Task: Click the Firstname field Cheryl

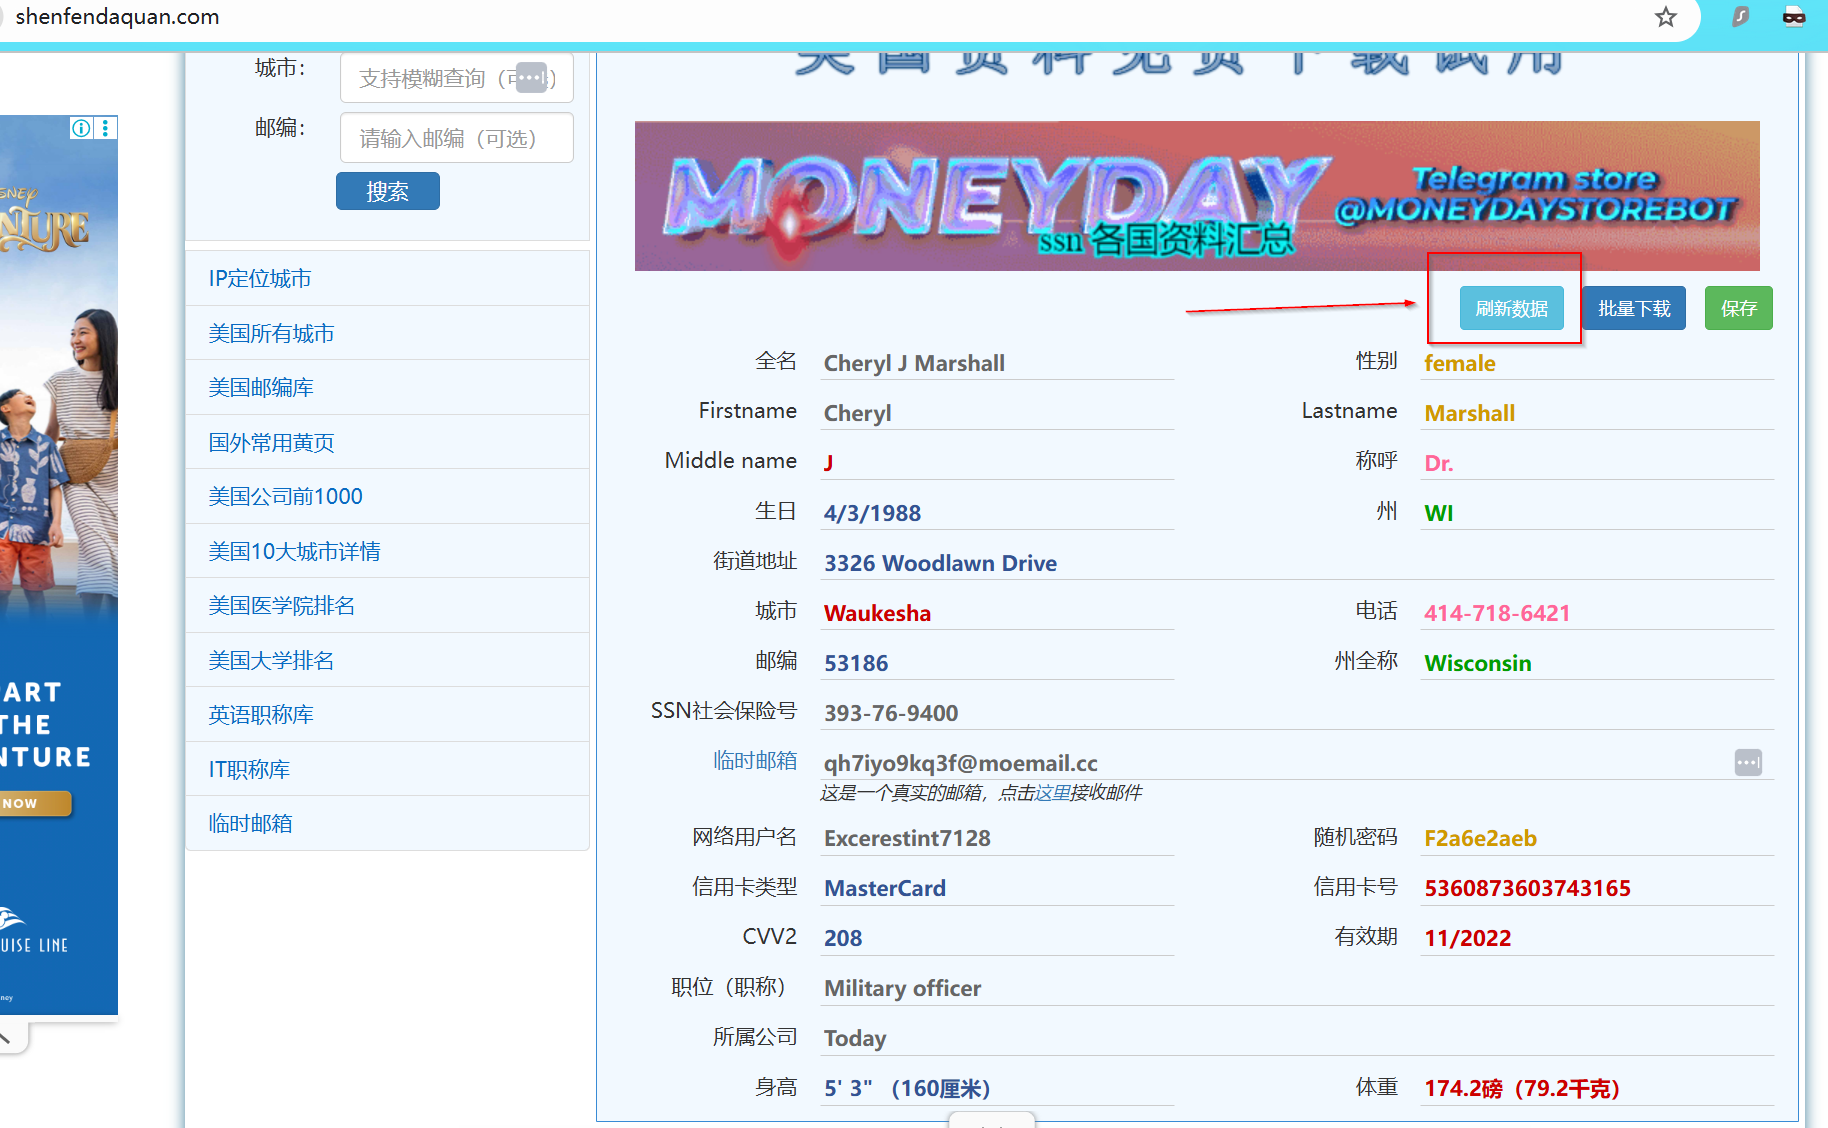Action: tap(997, 413)
